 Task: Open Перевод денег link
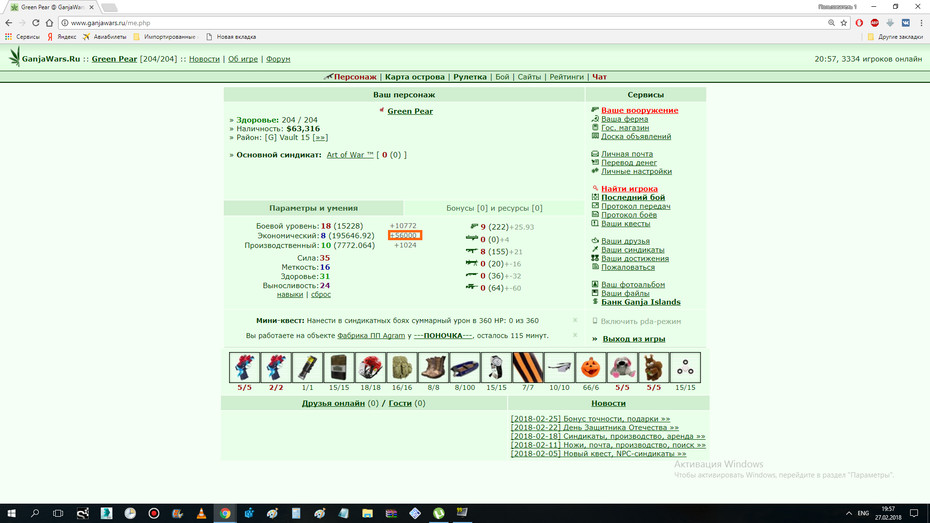(629, 162)
